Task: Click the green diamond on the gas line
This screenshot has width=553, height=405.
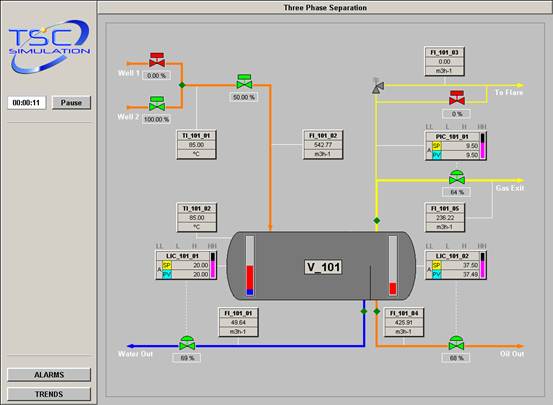Action: click(x=377, y=220)
